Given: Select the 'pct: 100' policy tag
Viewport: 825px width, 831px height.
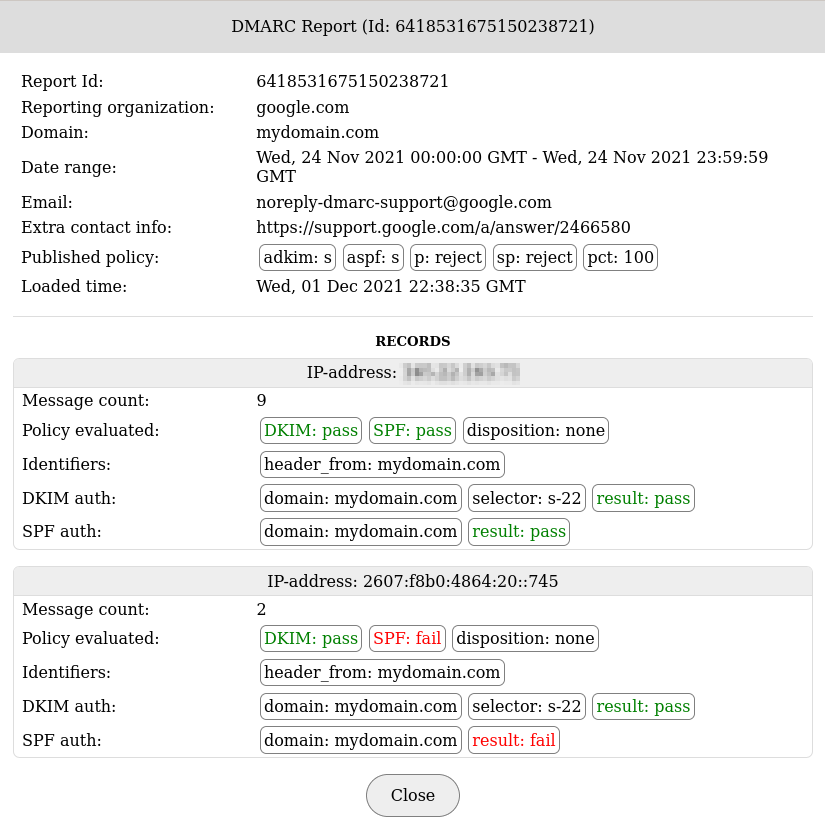Looking at the screenshot, I should (620, 258).
